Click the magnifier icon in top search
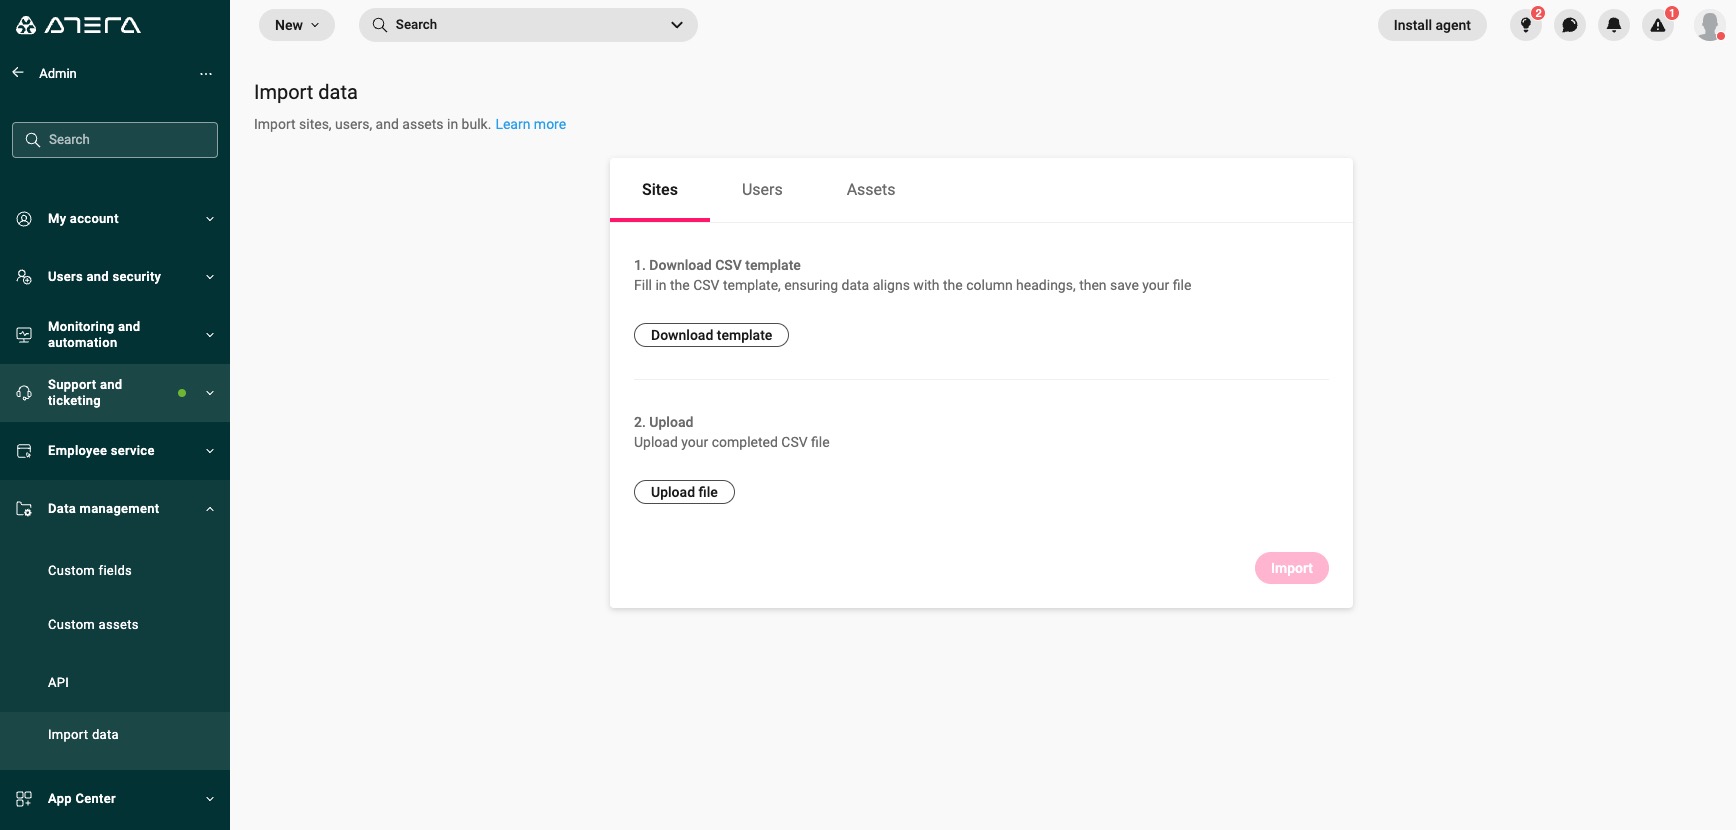The image size is (1736, 830). pyautogui.click(x=380, y=25)
